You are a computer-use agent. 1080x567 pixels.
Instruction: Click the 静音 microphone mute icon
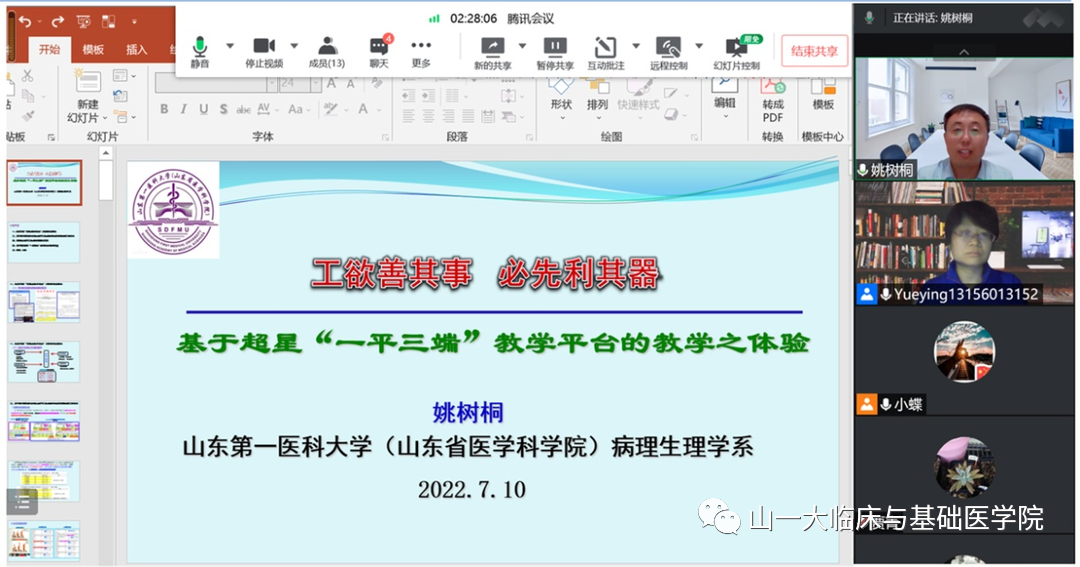[200, 46]
